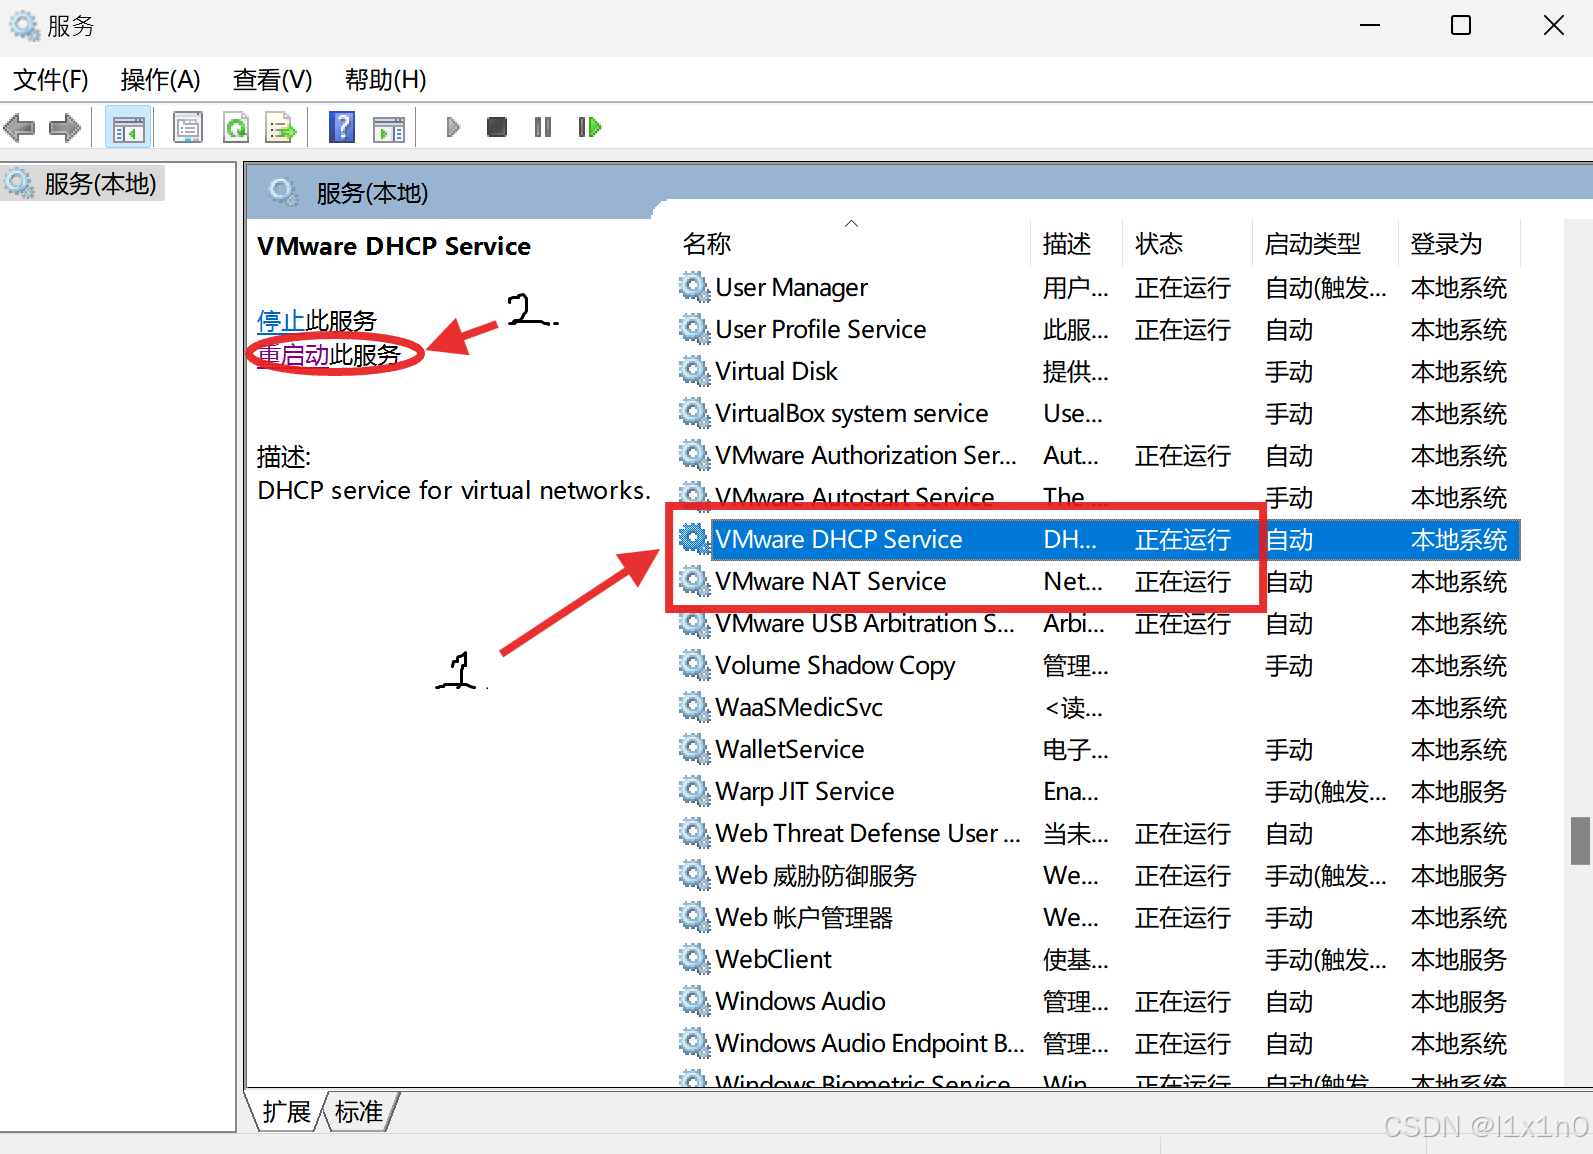Screen dimensions: 1593x1154
Task: Select the User Manager service row
Action: point(1098,288)
